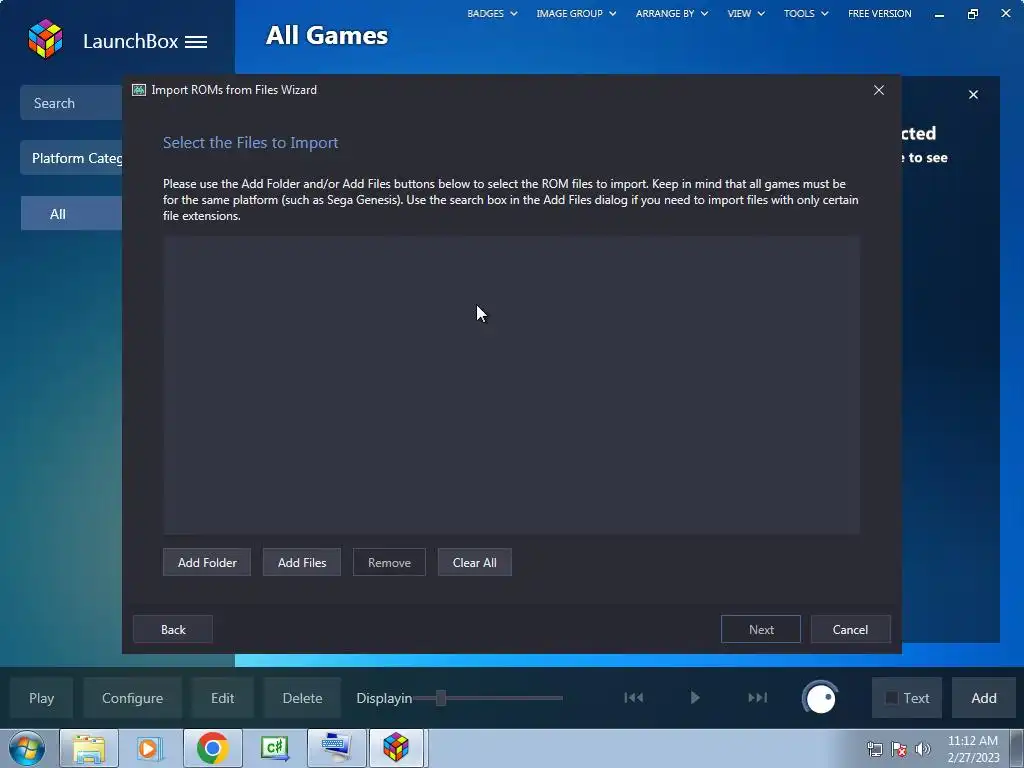1024x768 pixels.
Task: Open the Action Center flag icon
Action: pyautogui.click(x=899, y=749)
